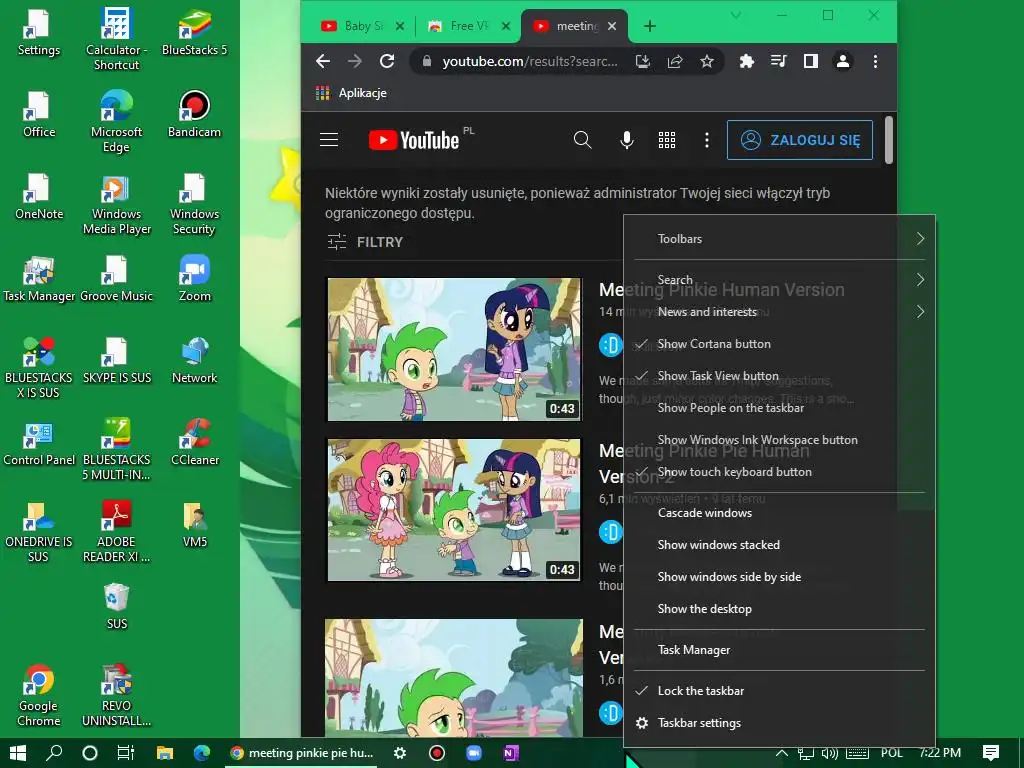Open the Windows Security desktop shortcut

(x=194, y=204)
